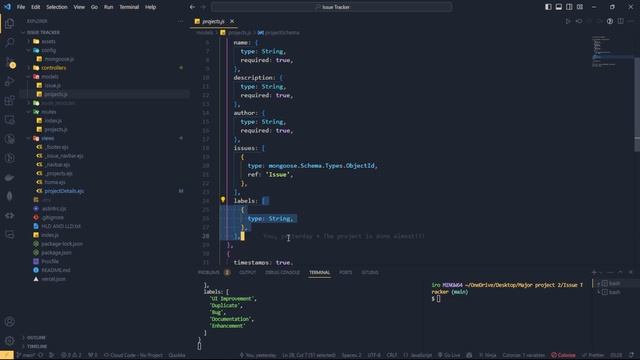
Task: Close the project.js editor tab
Action: [232, 21]
